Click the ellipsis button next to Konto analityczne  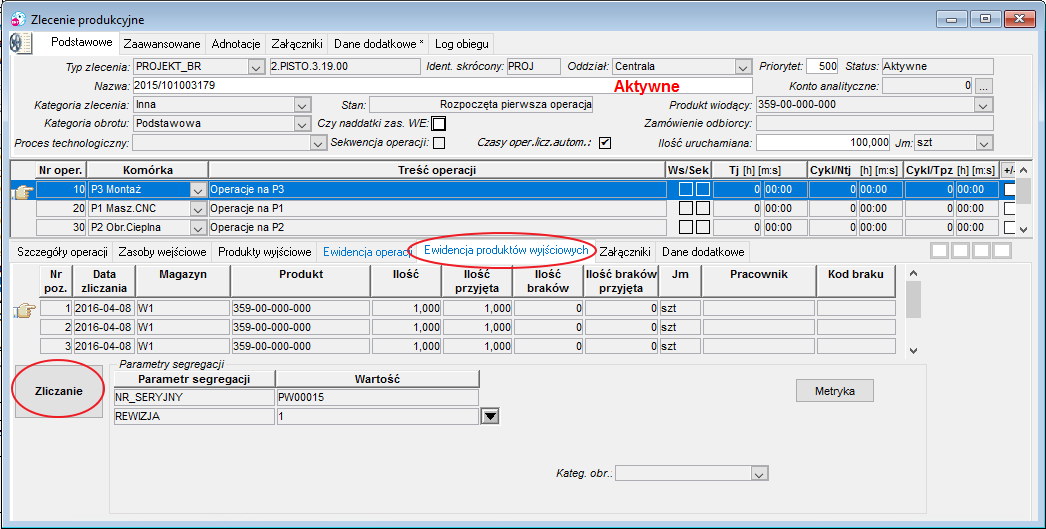(985, 86)
